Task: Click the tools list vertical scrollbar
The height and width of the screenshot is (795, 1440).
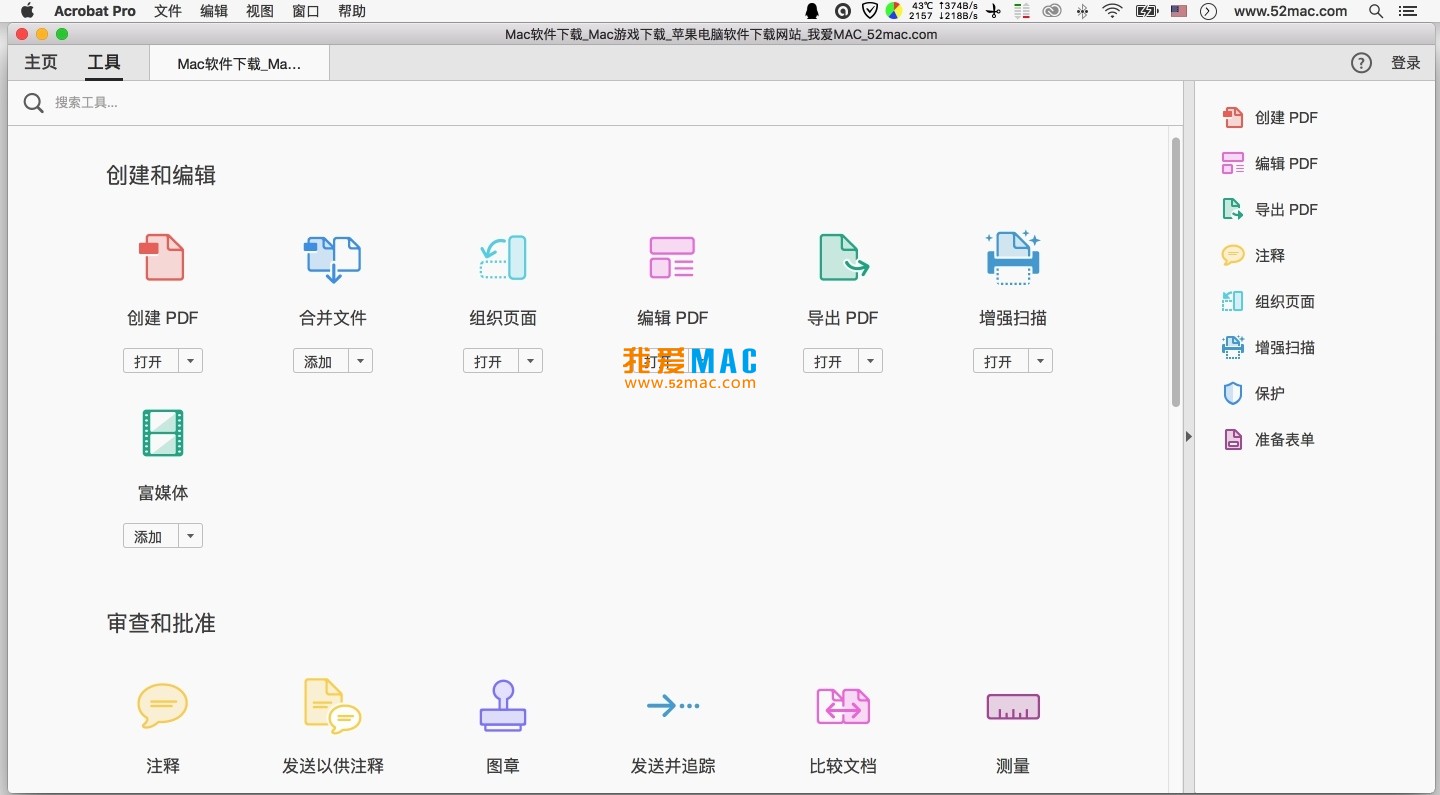Action: pos(1176,272)
